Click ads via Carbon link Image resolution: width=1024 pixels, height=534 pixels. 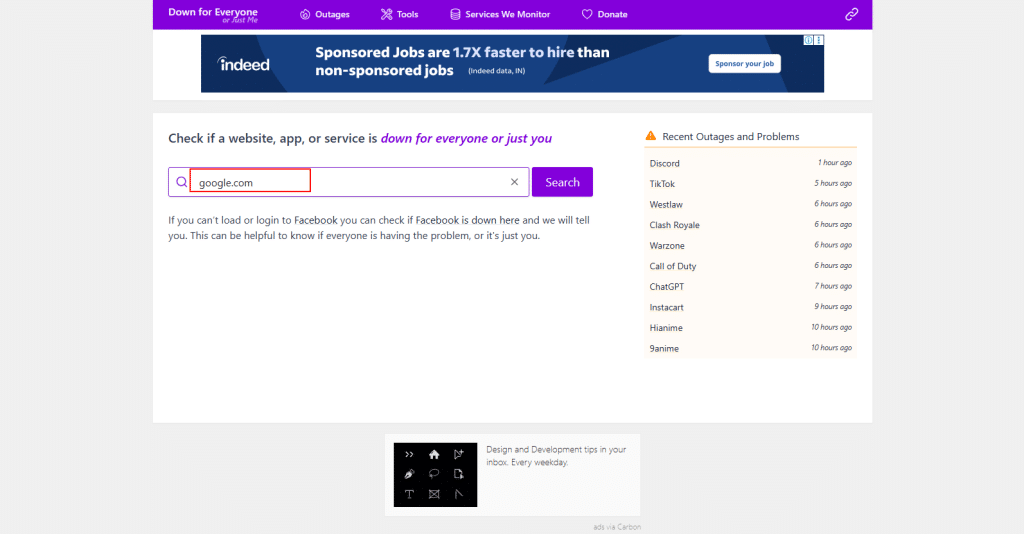point(617,527)
